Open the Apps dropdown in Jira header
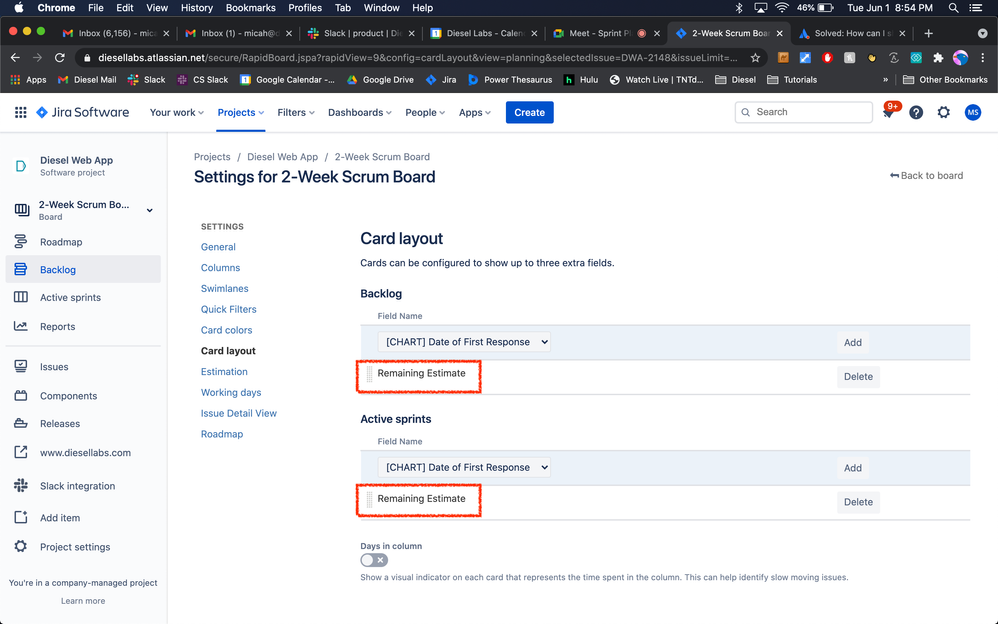This screenshot has width=998, height=624. (x=475, y=113)
